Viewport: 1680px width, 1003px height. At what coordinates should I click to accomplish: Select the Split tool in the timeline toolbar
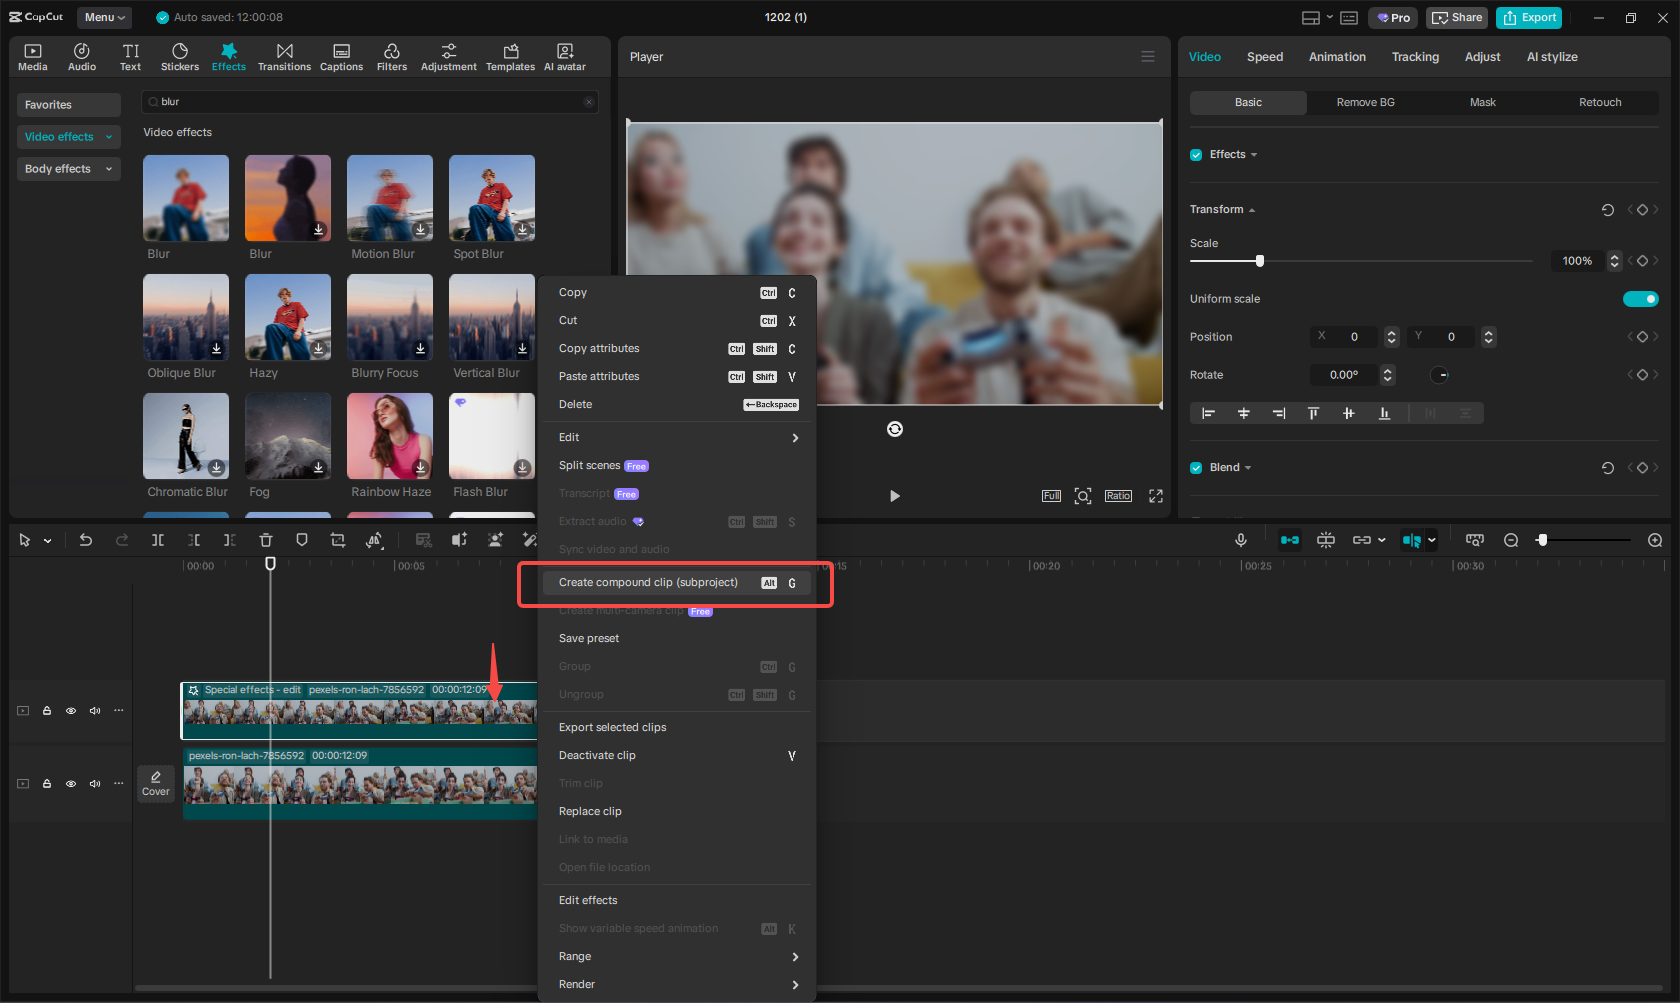pos(157,539)
